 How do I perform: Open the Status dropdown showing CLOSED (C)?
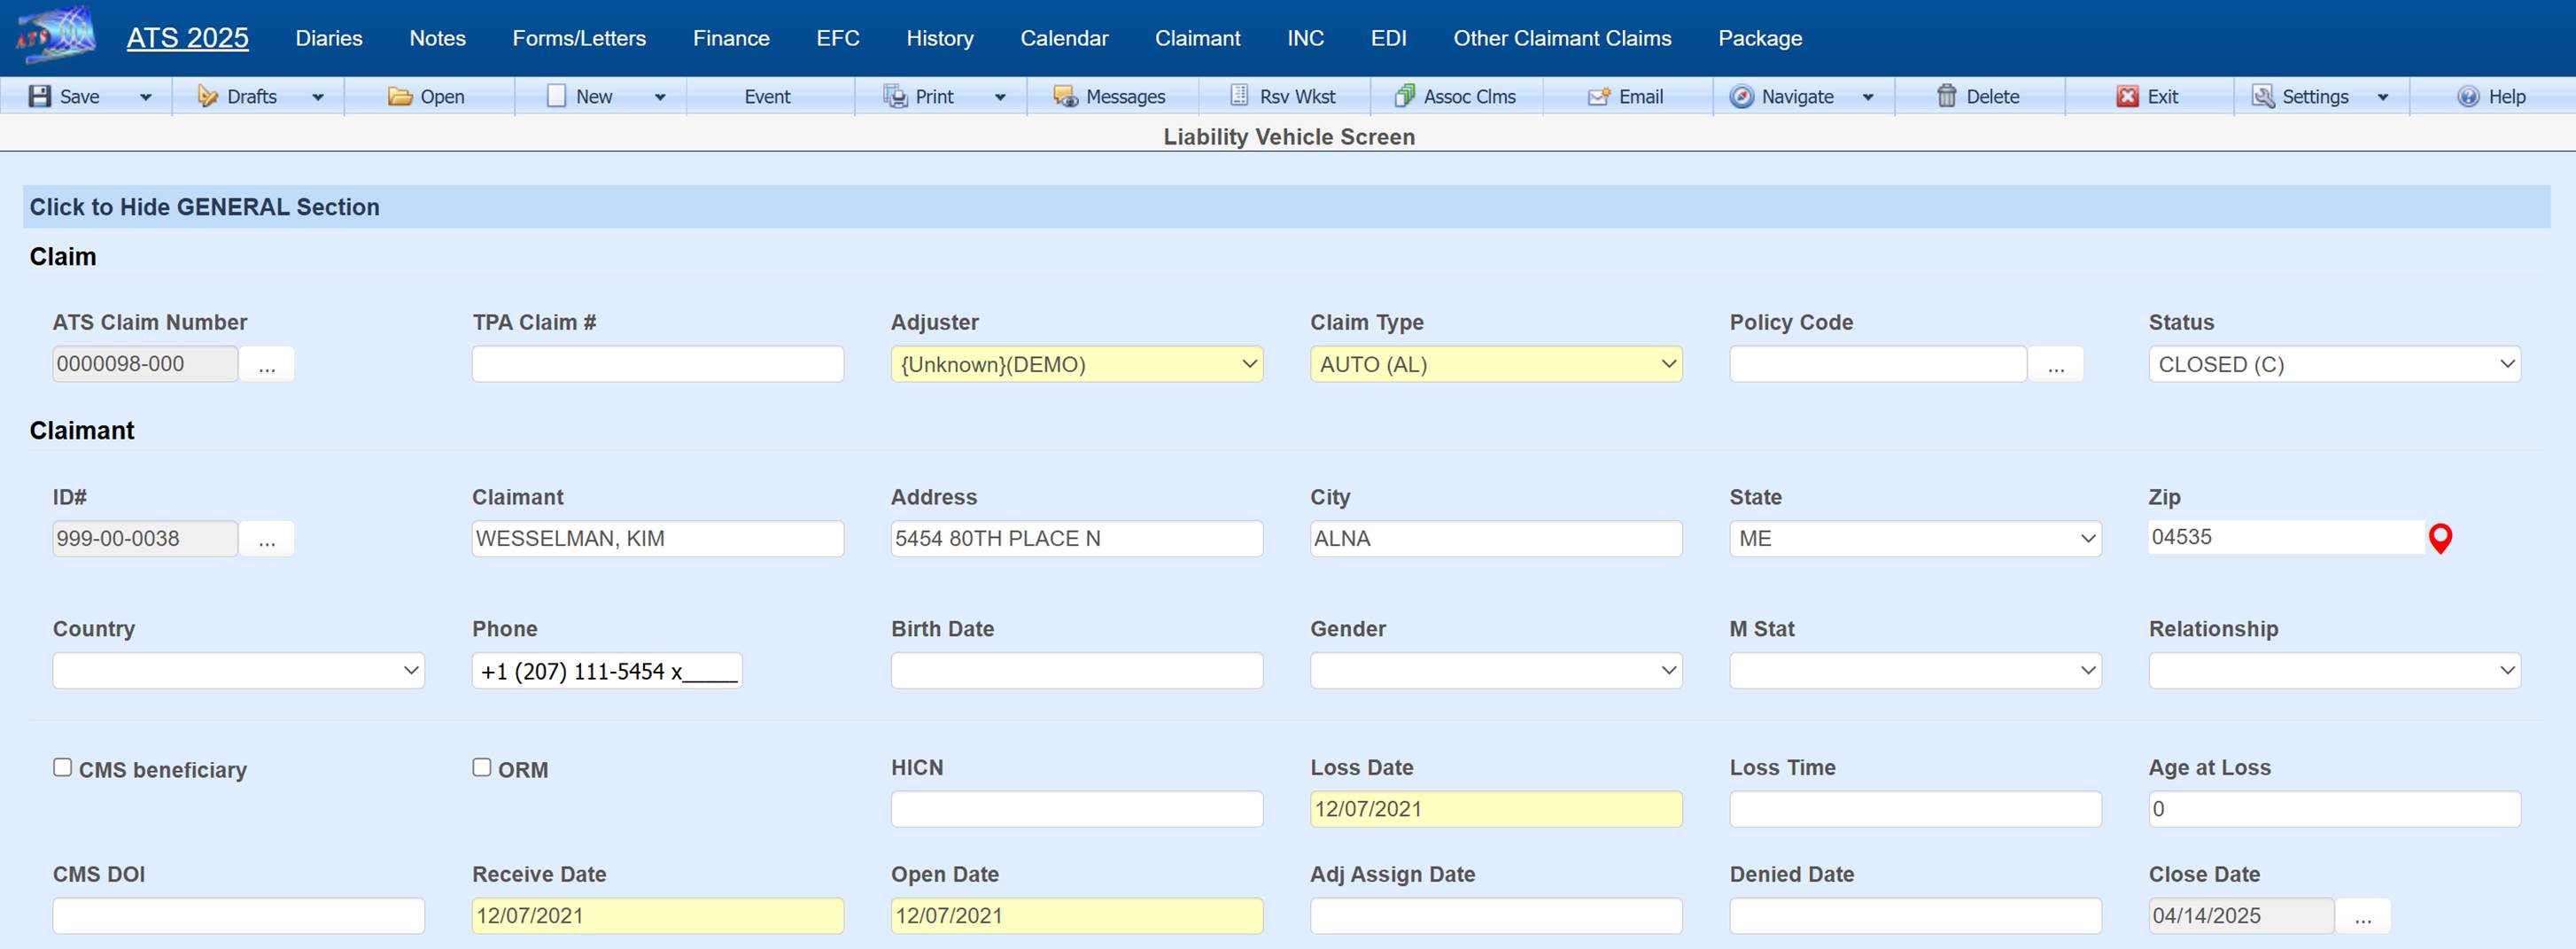(2333, 364)
